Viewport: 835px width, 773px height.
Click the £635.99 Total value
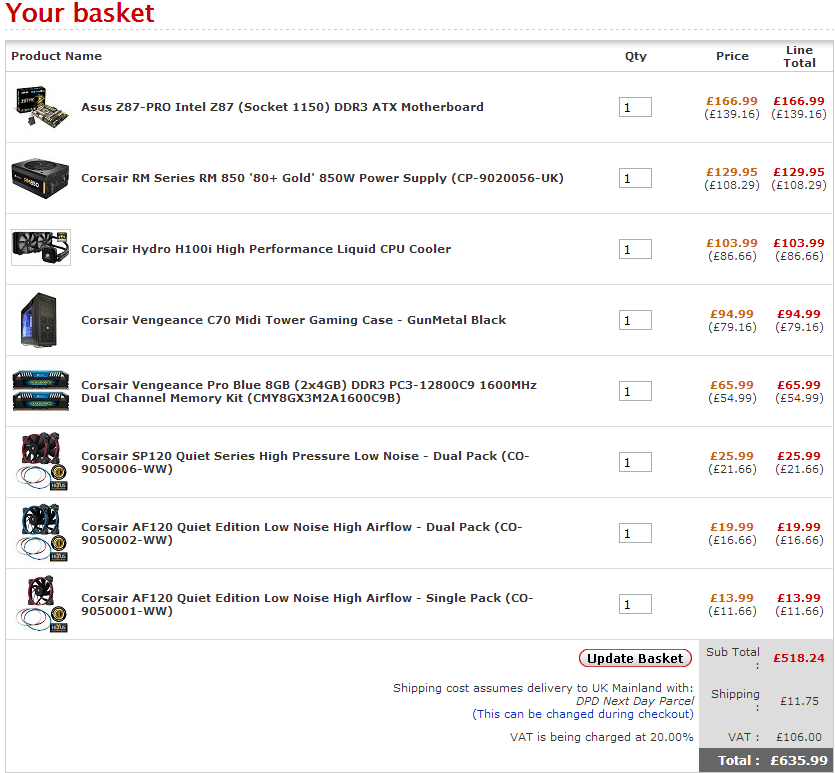pyautogui.click(x=799, y=760)
